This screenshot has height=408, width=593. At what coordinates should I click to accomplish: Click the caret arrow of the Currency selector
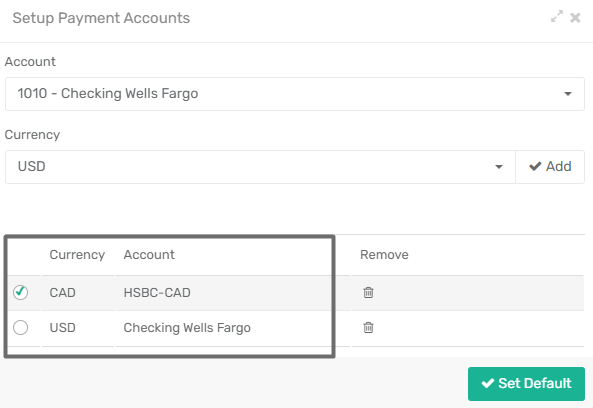click(499, 167)
